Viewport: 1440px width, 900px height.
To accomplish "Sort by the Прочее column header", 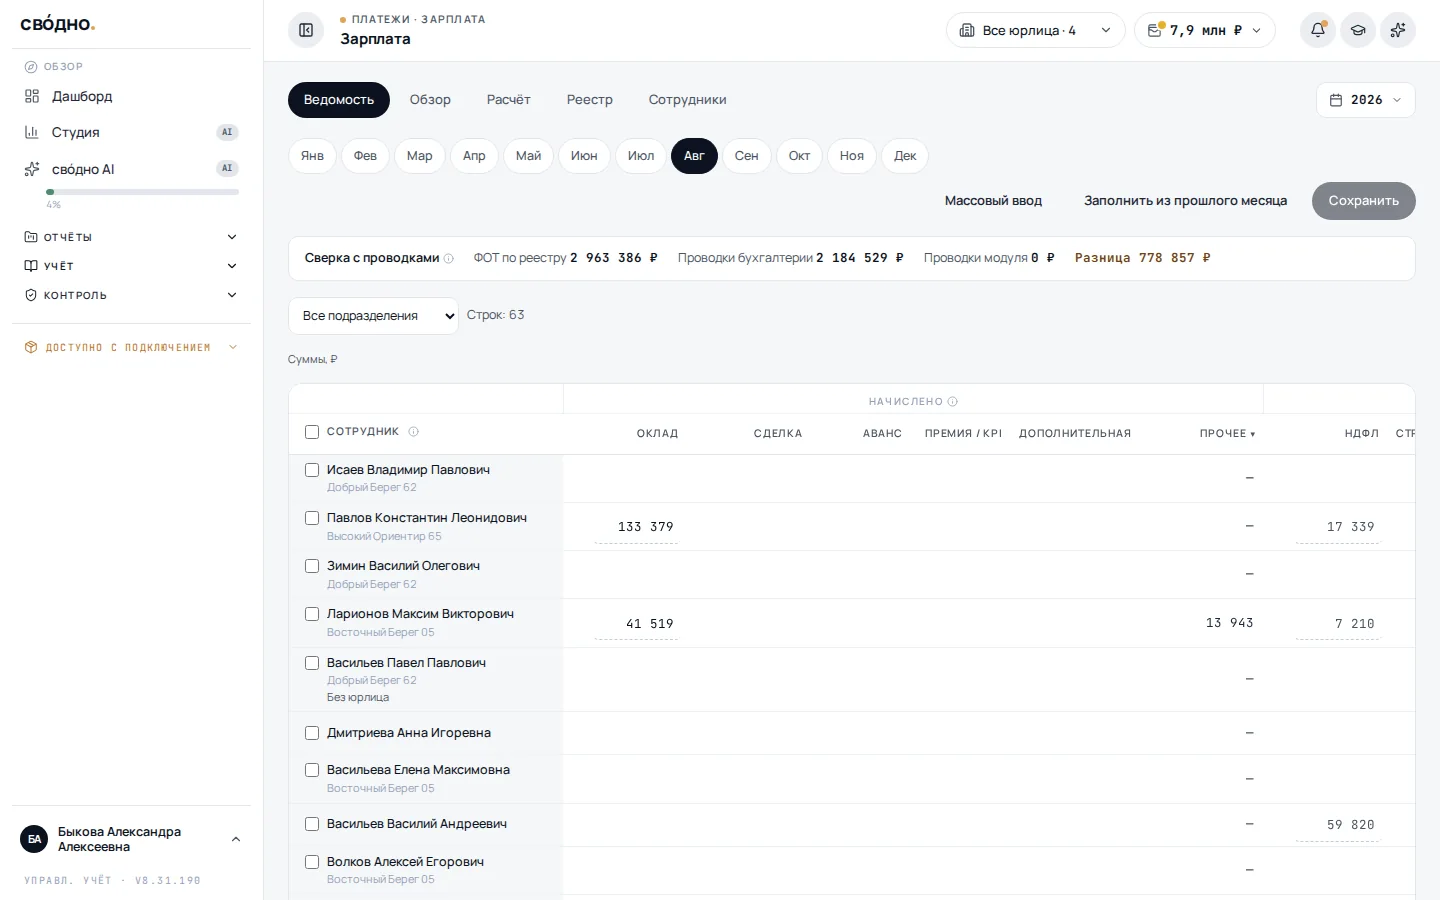I will click(1227, 434).
